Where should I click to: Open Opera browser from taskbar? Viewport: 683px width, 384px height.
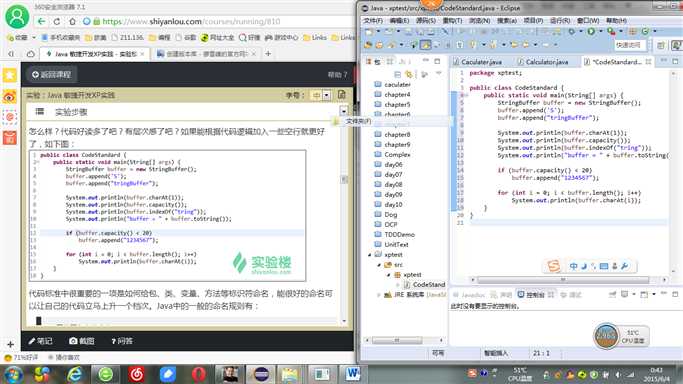tap(199, 374)
